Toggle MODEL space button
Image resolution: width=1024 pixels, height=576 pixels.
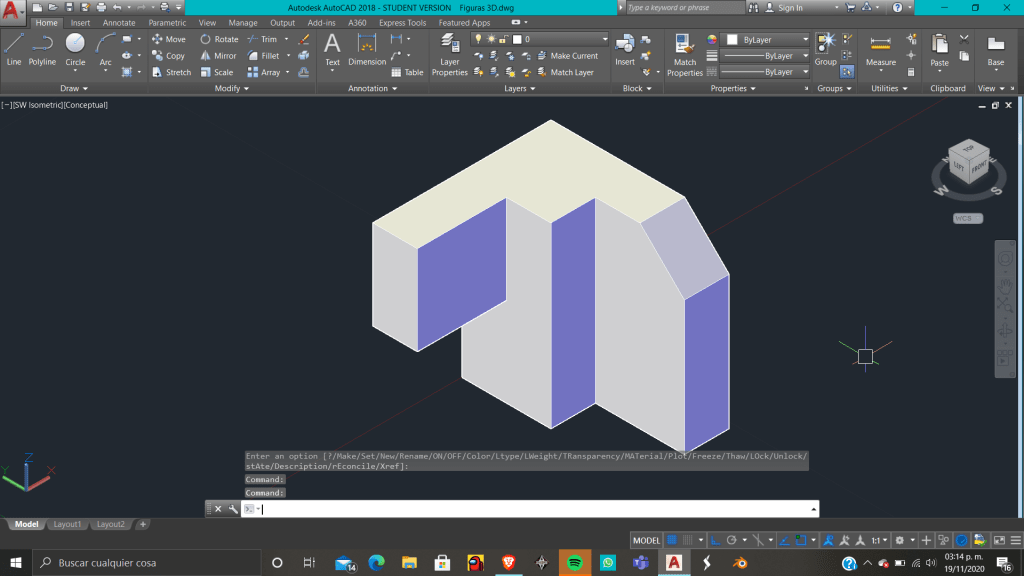tap(647, 540)
